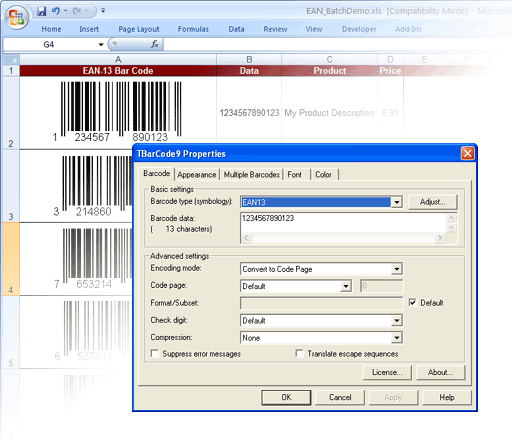Select column C header

click(x=329, y=60)
